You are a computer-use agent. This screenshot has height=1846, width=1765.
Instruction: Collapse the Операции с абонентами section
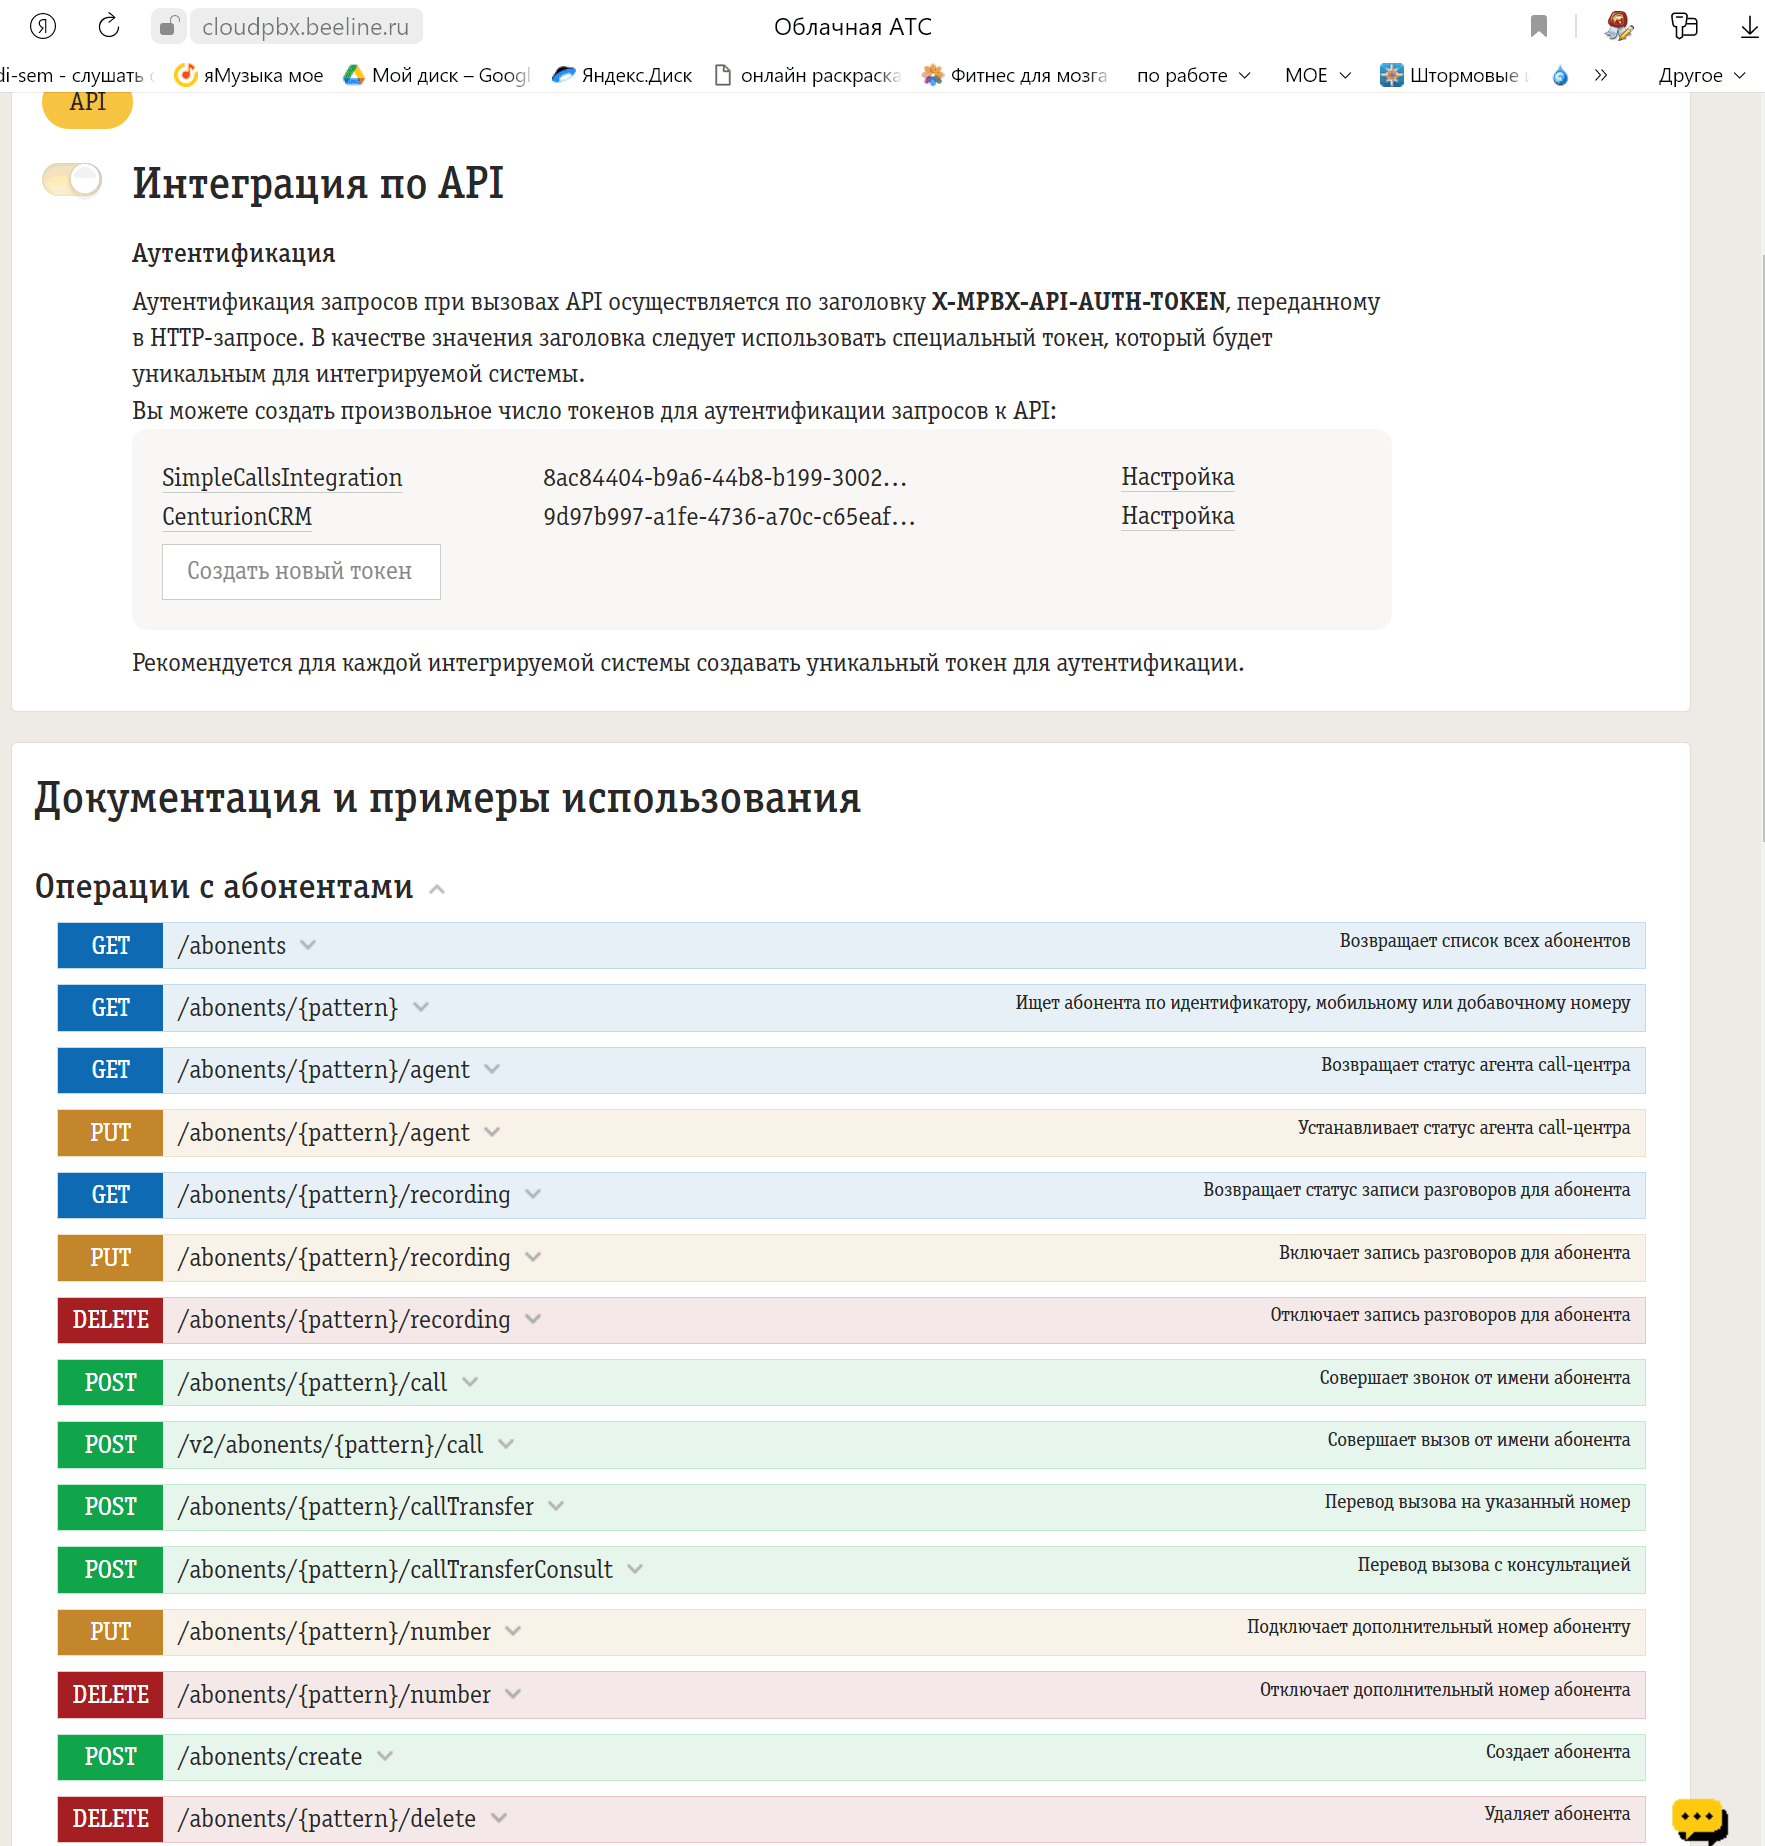tap(437, 888)
